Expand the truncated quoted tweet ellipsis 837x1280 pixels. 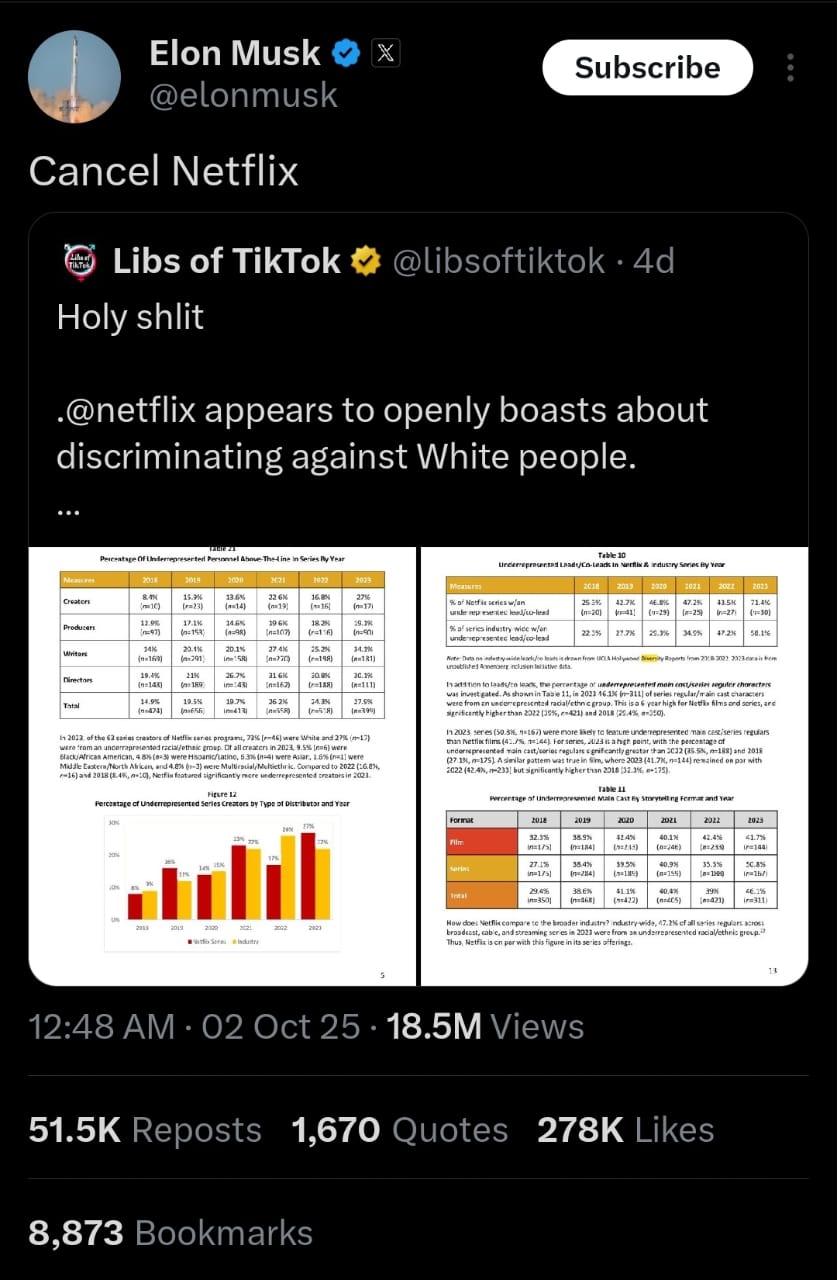click(x=68, y=511)
